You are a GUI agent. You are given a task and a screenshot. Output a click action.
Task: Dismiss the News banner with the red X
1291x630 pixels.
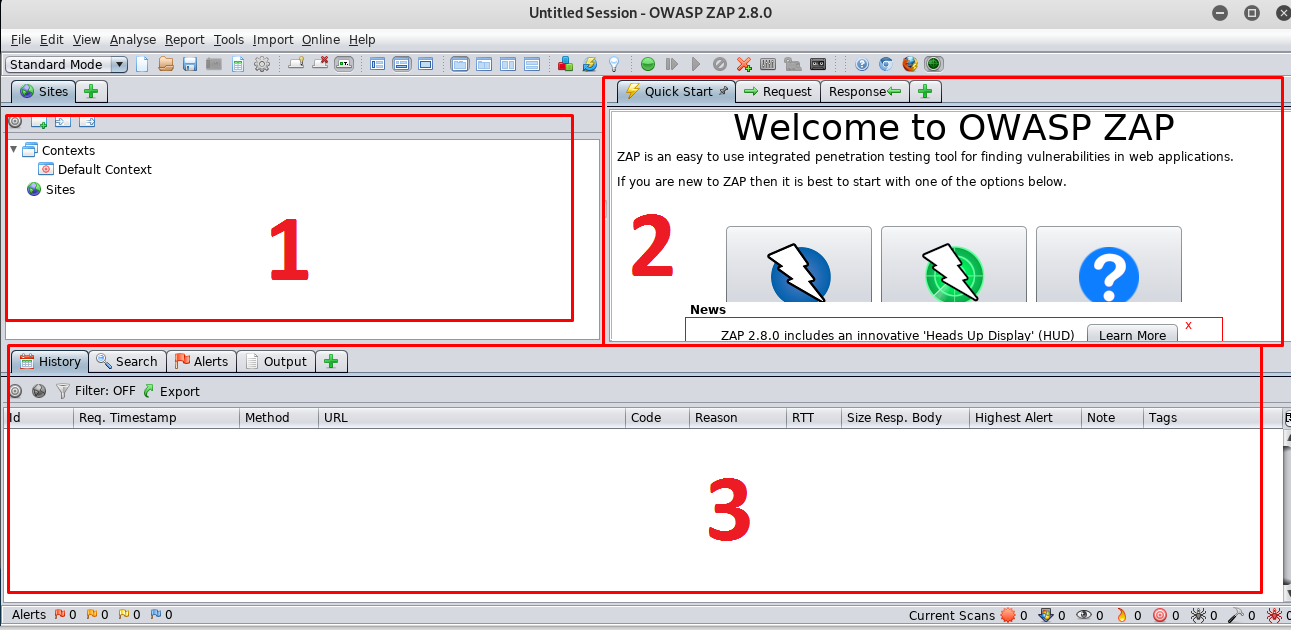1188,325
